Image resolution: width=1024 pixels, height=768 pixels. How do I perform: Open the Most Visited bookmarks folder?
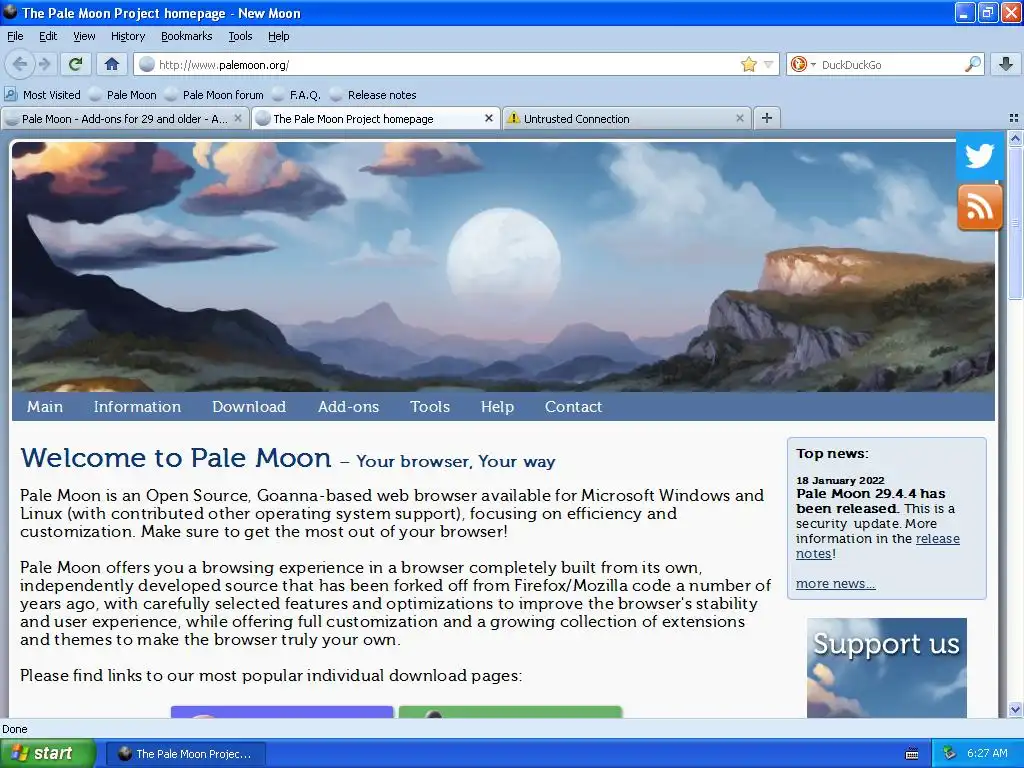click(x=42, y=95)
